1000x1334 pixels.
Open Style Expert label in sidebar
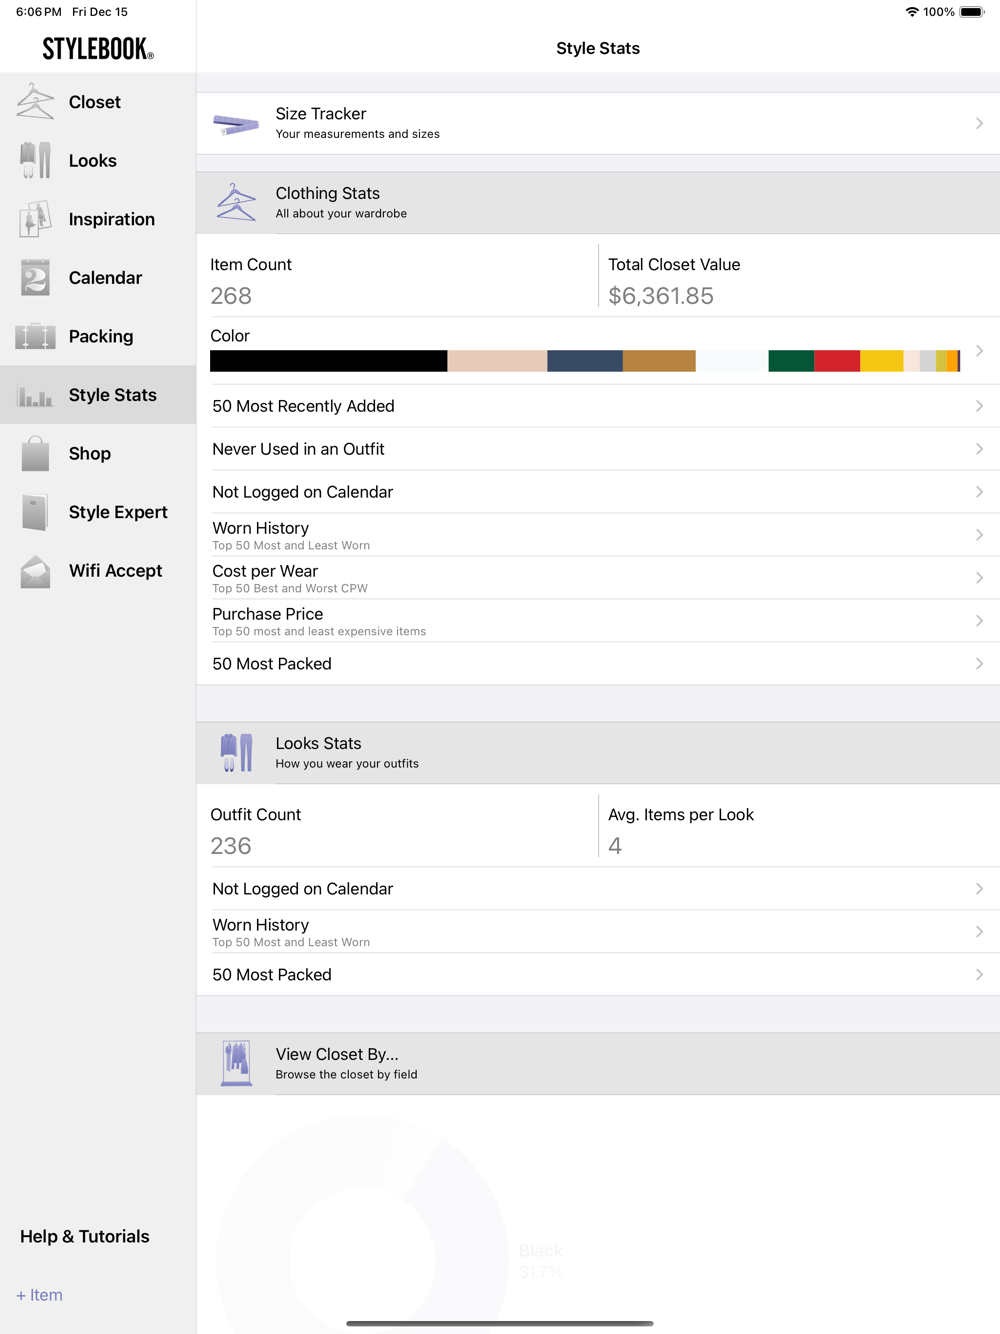[x=118, y=512]
